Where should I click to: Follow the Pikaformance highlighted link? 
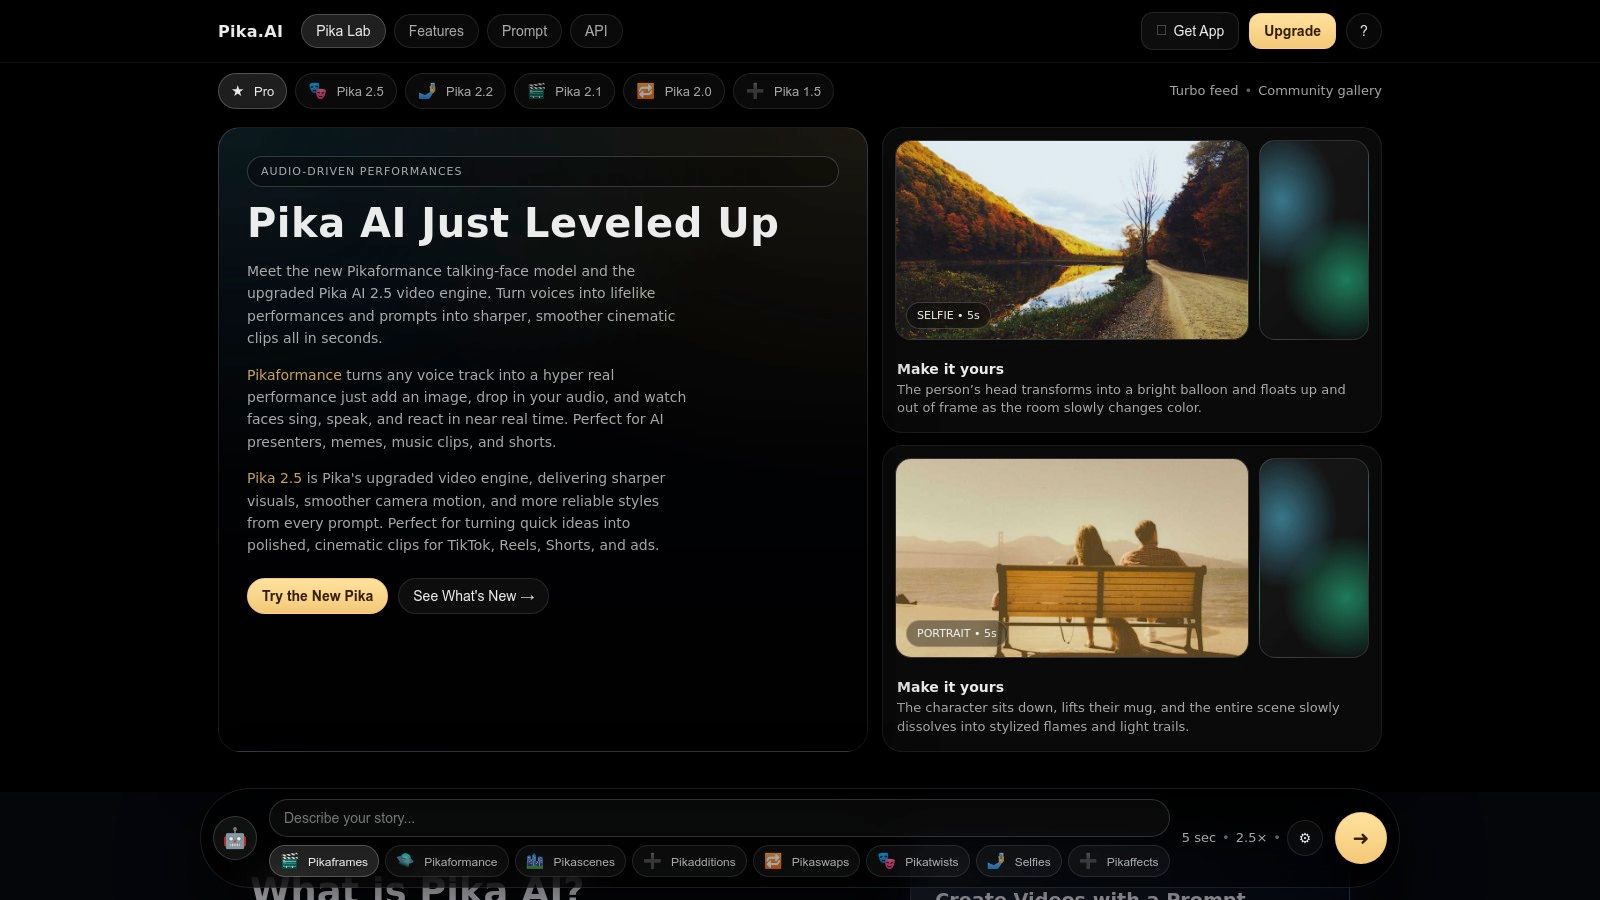click(x=294, y=375)
